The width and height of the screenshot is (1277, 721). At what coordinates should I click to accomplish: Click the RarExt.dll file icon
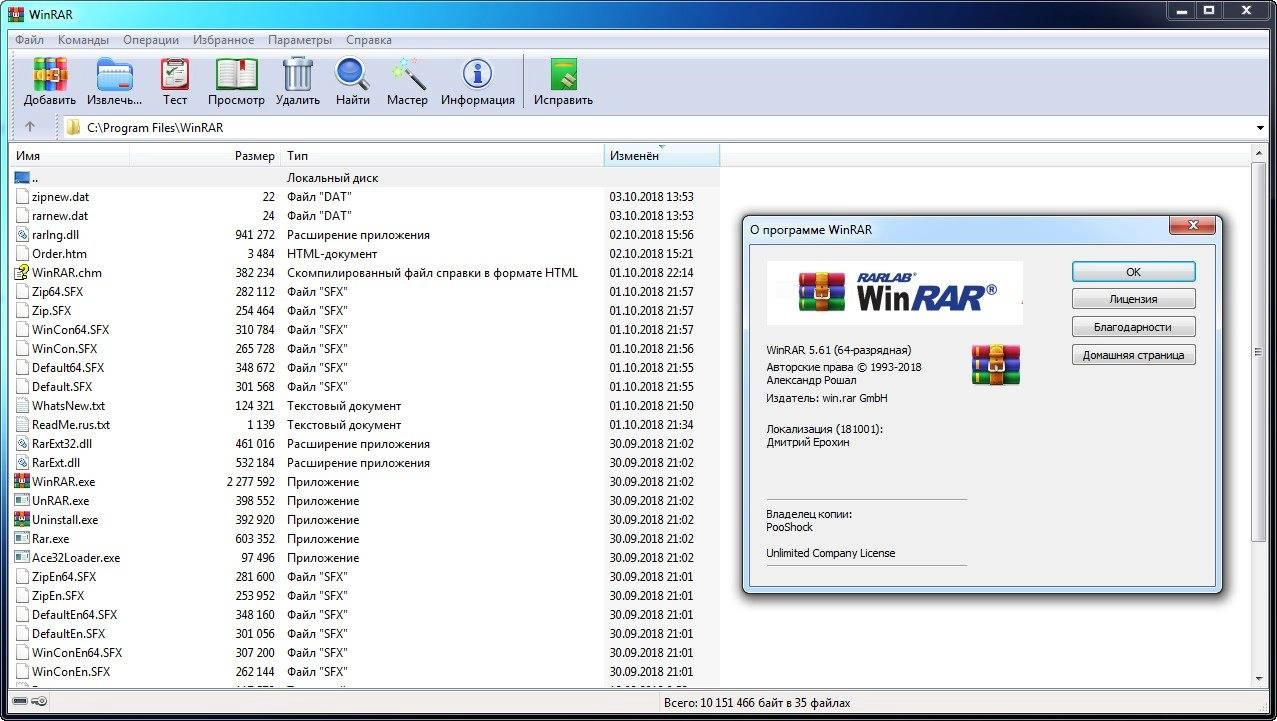[x=22, y=463]
